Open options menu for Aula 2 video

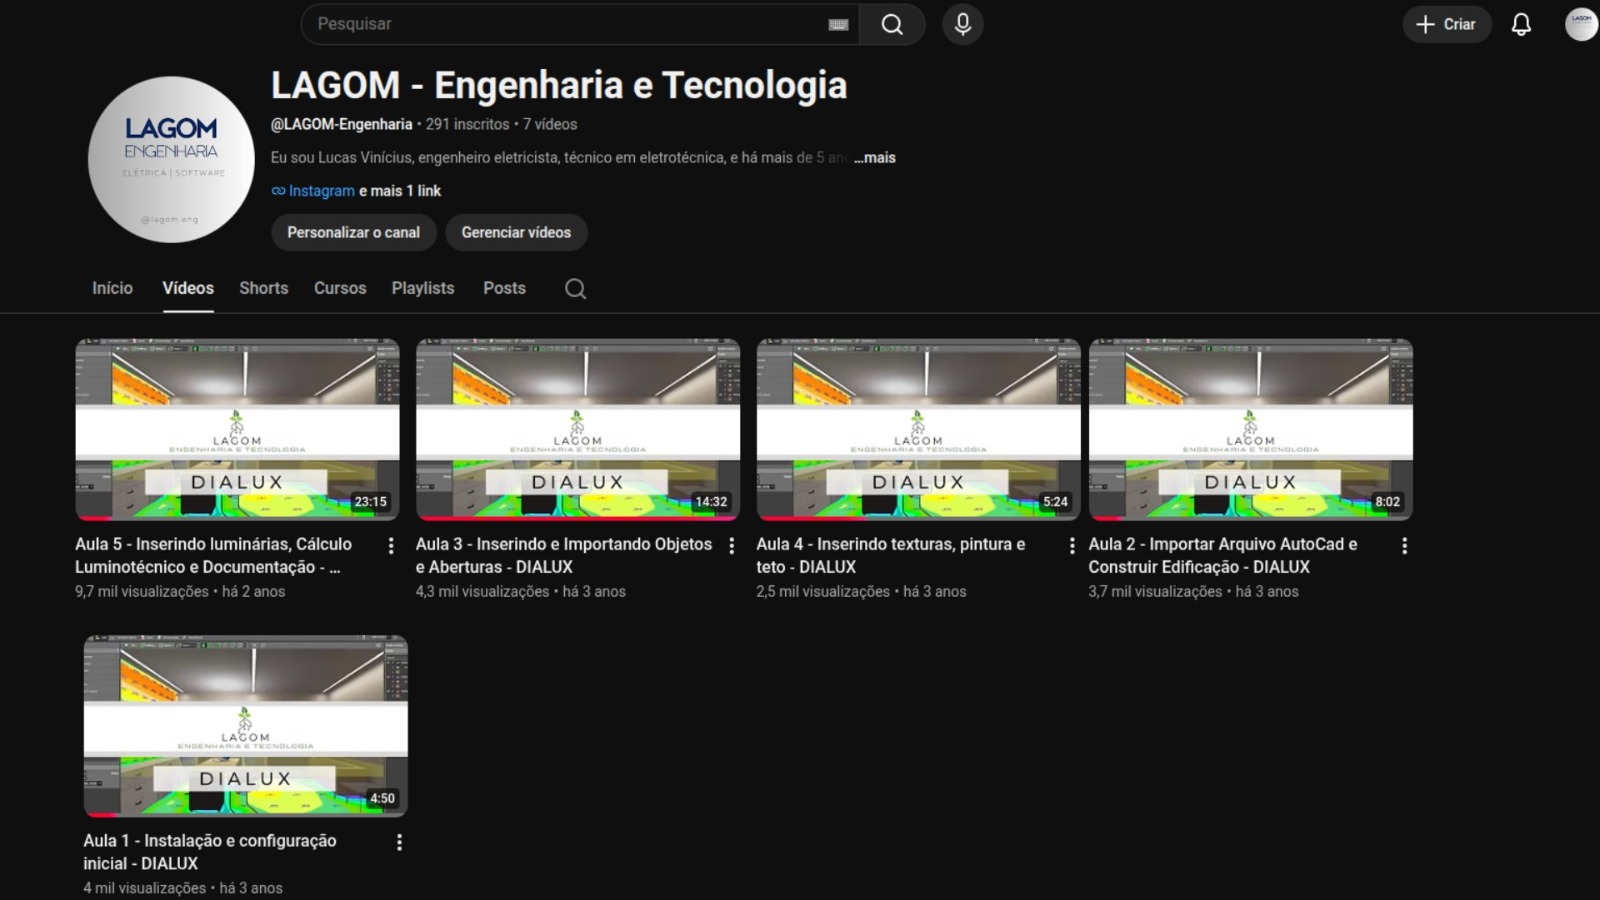click(x=1404, y=546)
